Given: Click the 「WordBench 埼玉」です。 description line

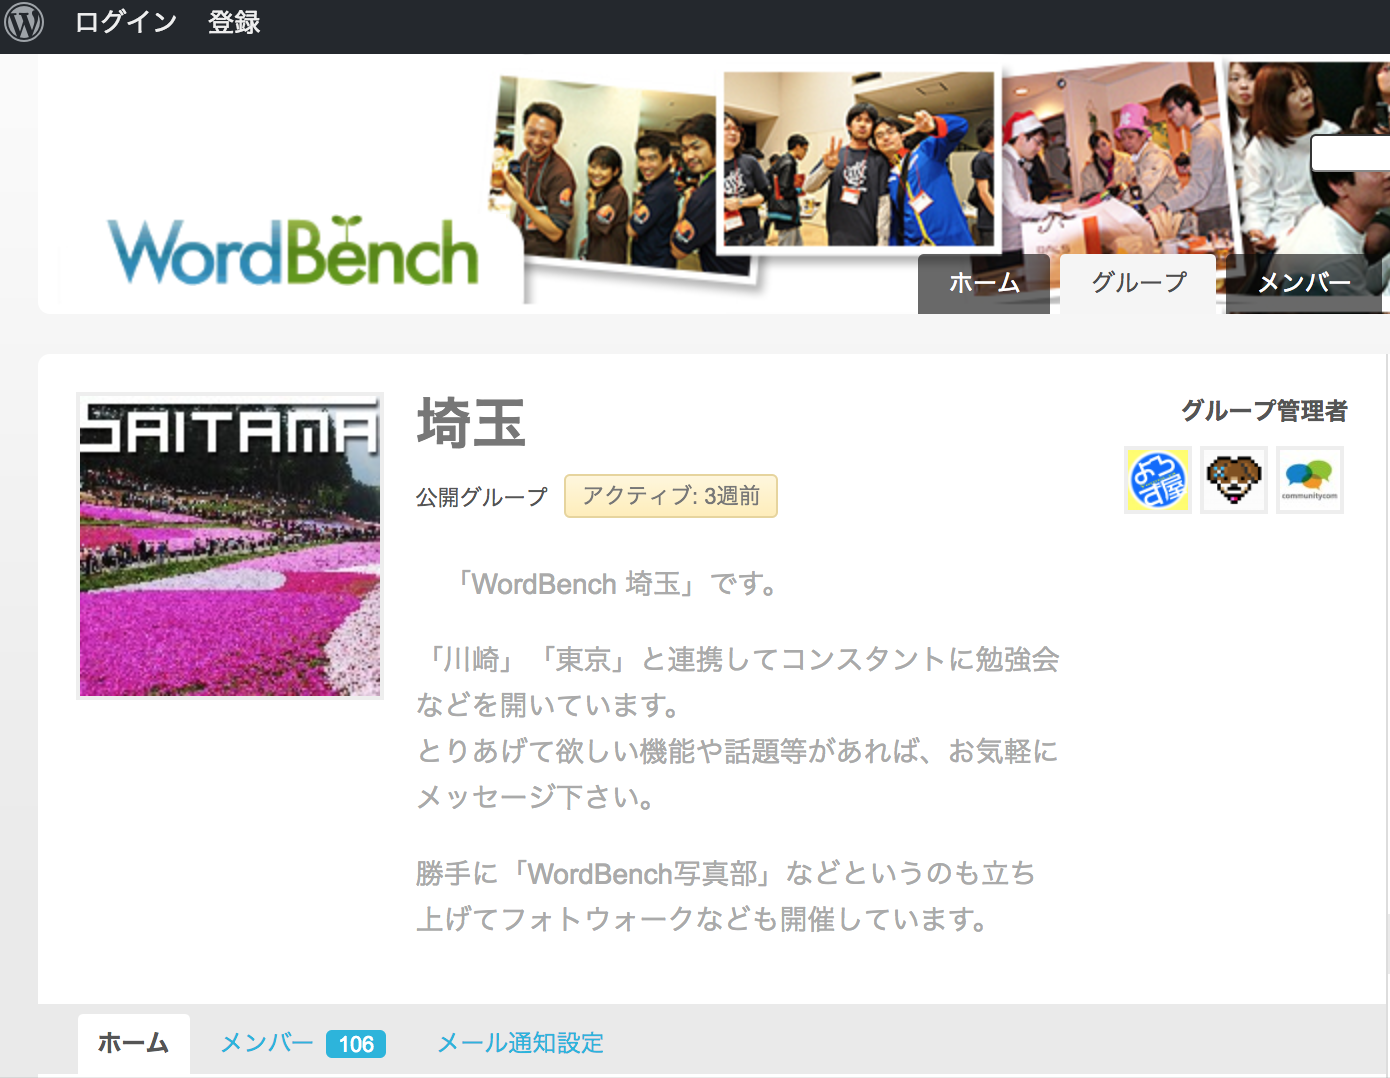Looking at the screenshot, I should (614, 584).
